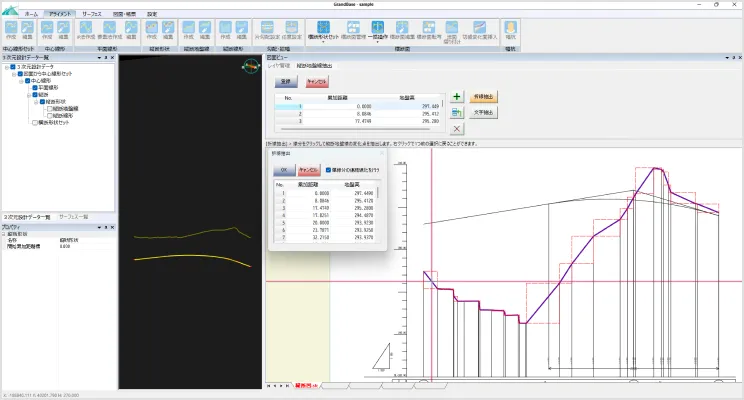744x400 pixels.
Task: Switch to the ホーム ribbon tab
Action: pos(31,14)
